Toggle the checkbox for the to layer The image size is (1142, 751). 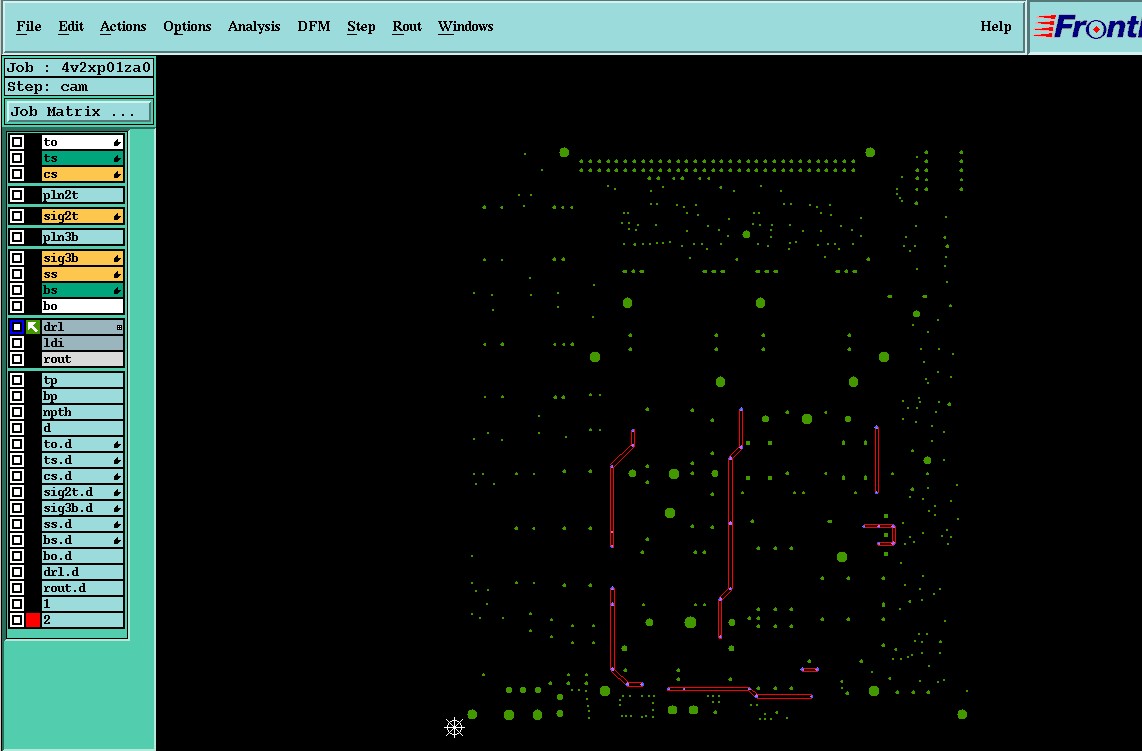click(17, 142)
